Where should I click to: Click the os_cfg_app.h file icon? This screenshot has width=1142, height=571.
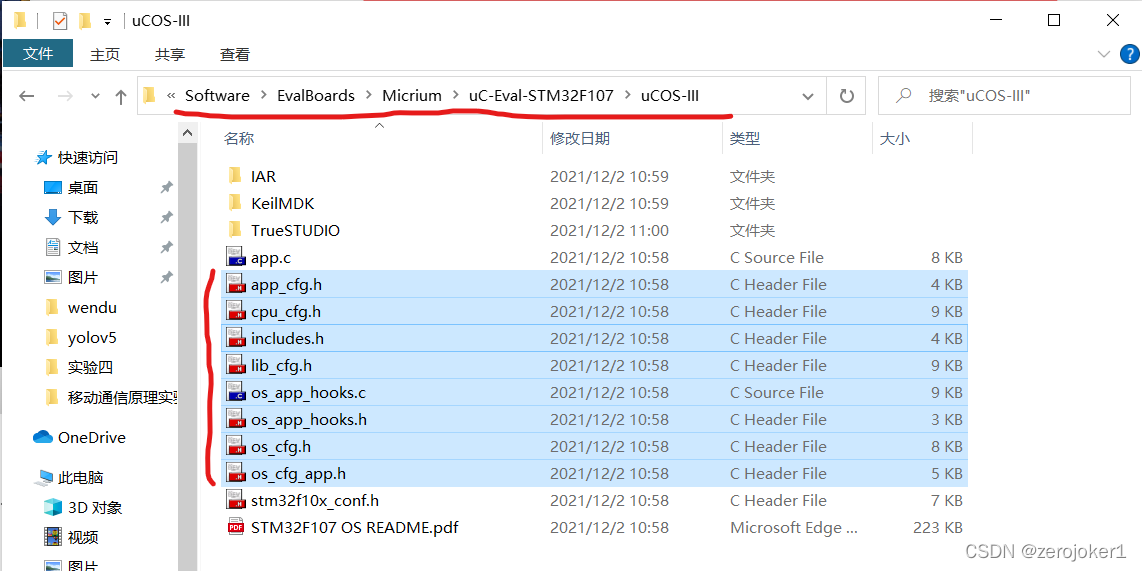(x=235, y=473)
